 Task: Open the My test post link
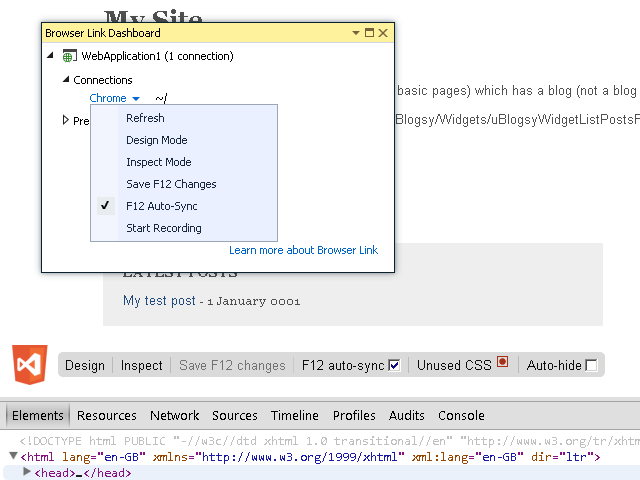[159, 300]
